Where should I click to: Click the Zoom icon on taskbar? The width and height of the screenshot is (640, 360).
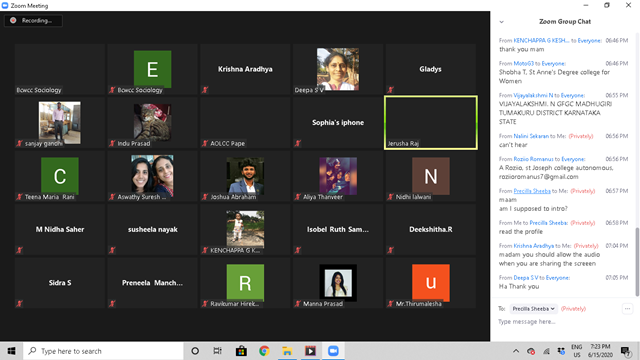(333, 351)
